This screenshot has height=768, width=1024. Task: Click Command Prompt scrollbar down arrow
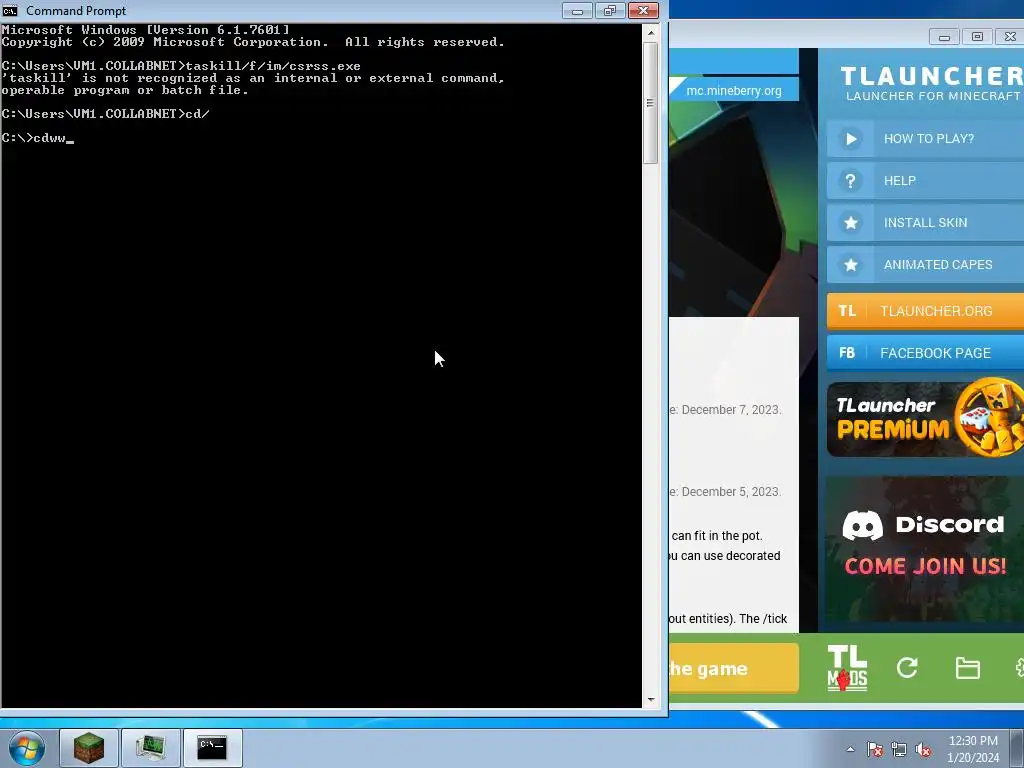(650, 699)
